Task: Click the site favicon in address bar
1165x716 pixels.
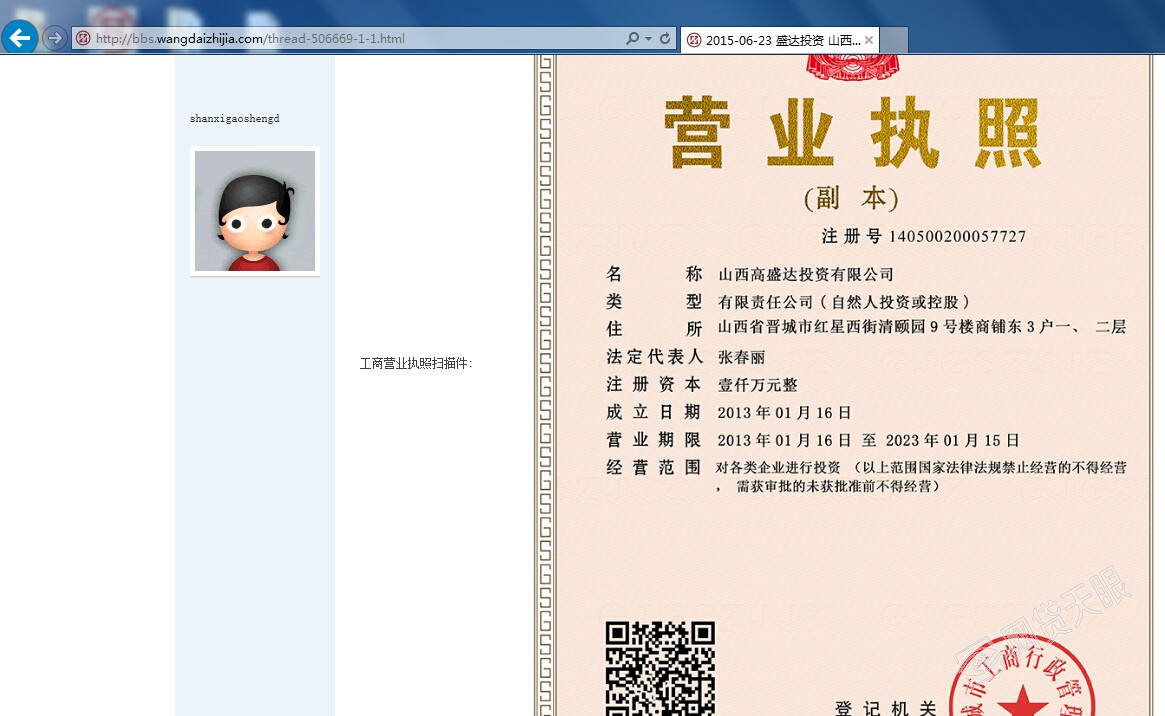Action: point(83,39)
